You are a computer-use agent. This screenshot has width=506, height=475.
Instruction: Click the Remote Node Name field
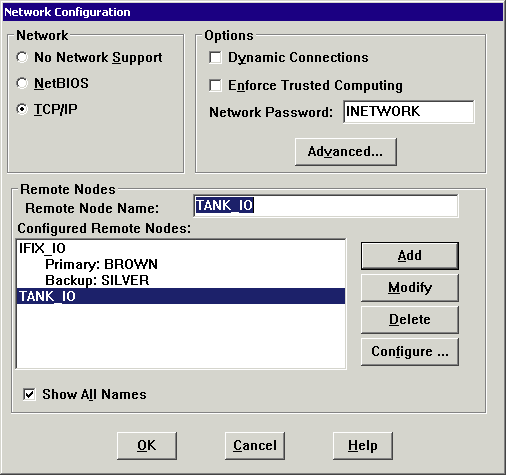point(326,206)
